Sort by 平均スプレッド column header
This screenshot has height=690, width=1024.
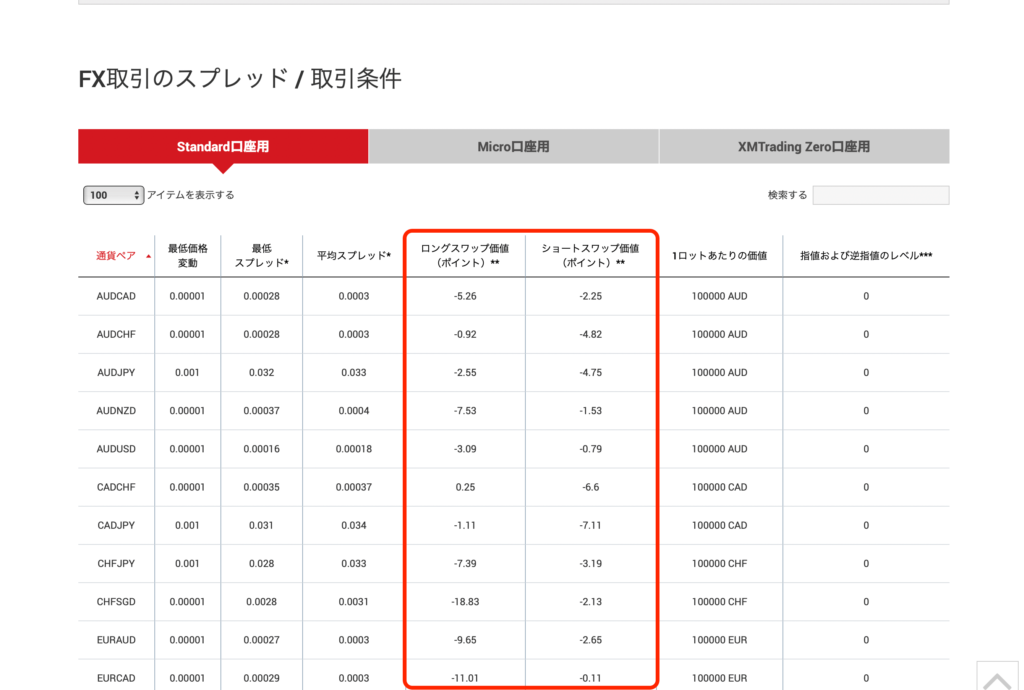[354, 255]
